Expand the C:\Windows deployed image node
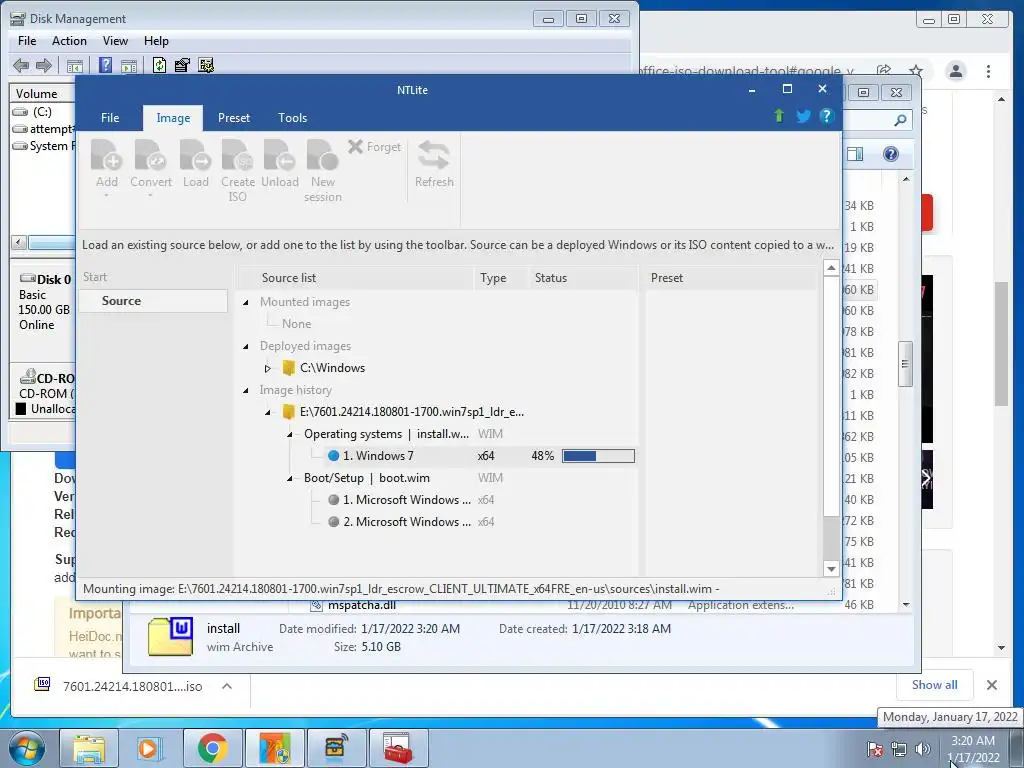 pyautogui.click(x=268, y=368)
